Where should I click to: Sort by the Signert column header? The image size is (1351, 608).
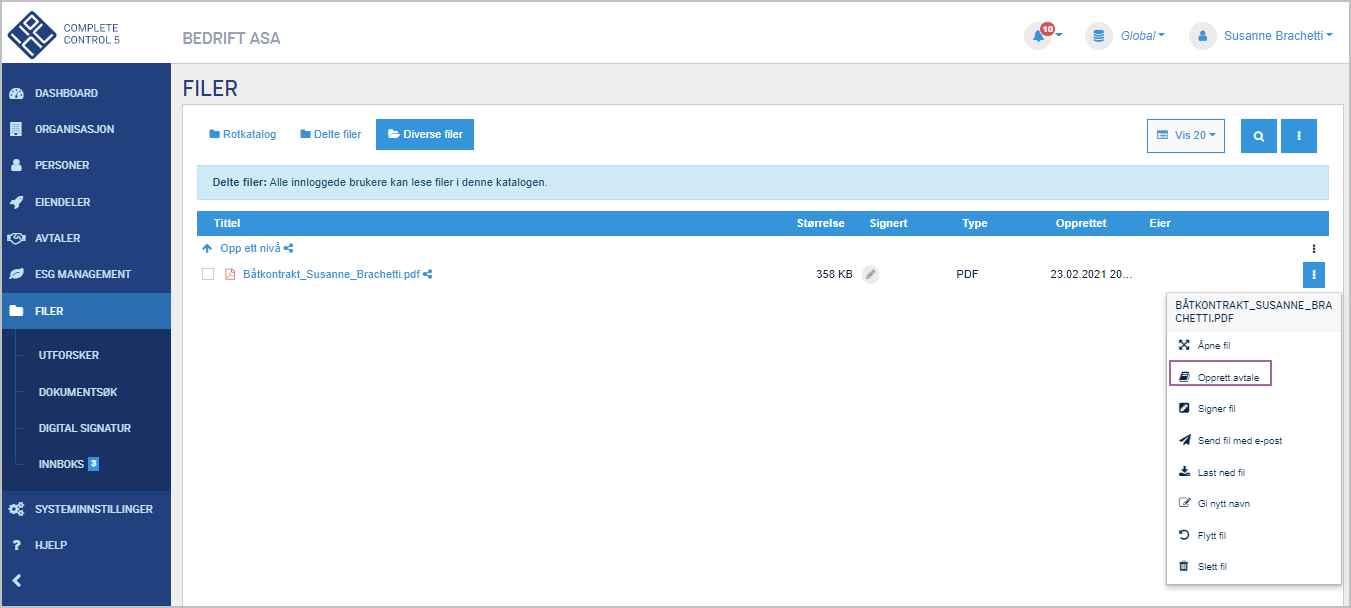[x=888, y=223]
